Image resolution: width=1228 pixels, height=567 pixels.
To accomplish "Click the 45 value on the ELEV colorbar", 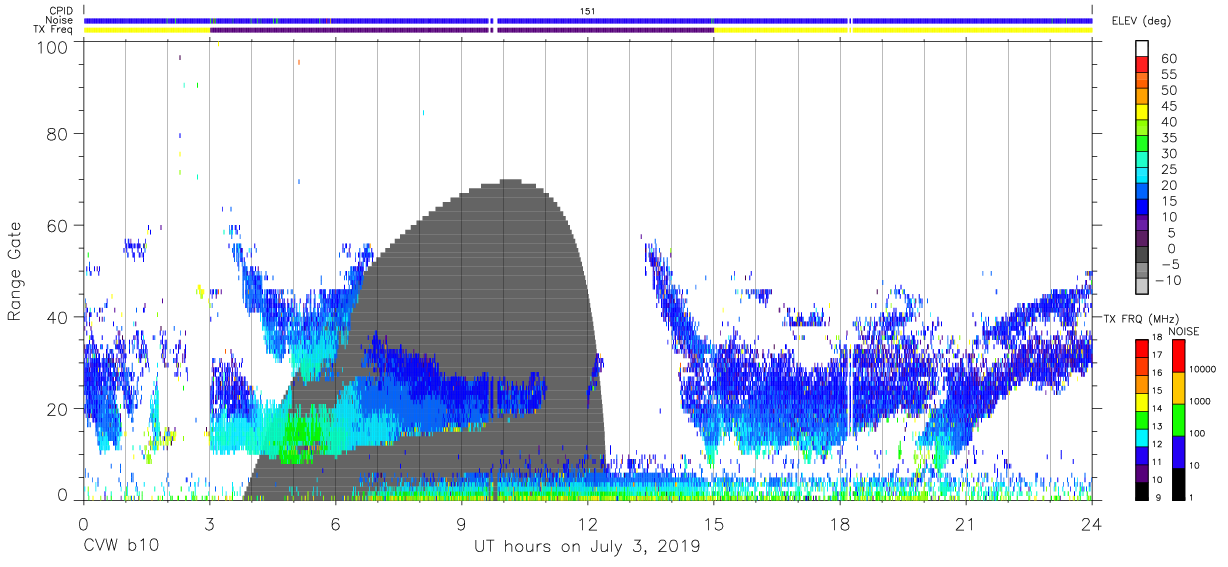I will coord(1168,106).
